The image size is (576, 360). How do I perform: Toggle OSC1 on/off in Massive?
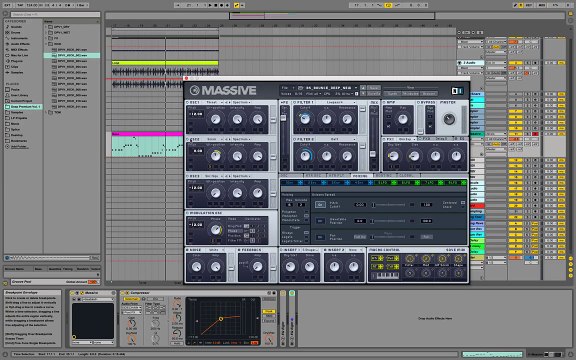point(188,102)
